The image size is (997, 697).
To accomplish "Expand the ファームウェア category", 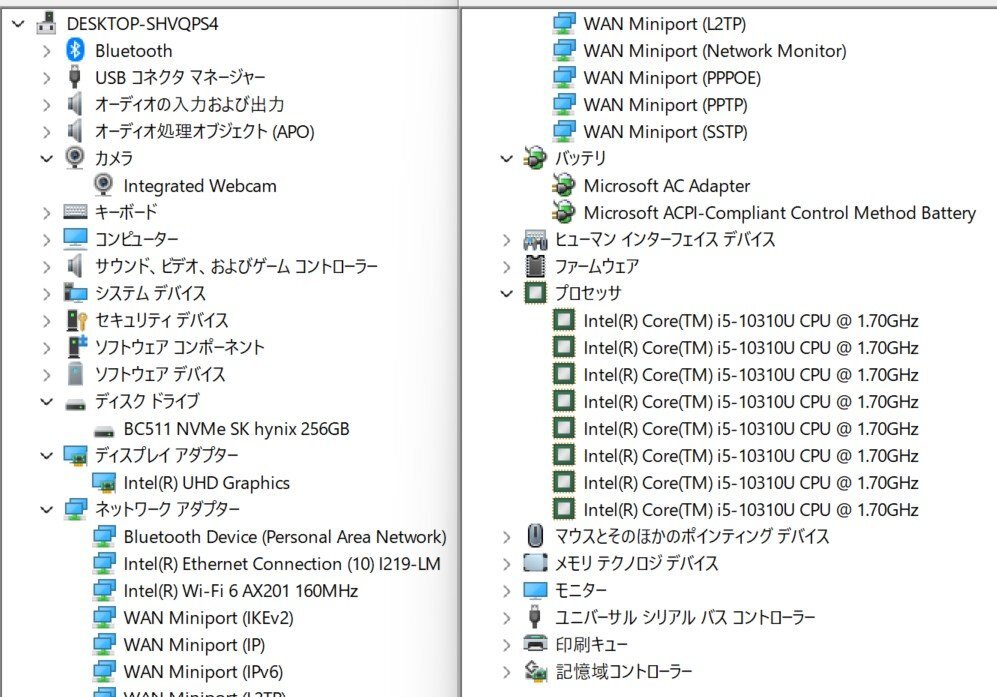I will [506, 266].
